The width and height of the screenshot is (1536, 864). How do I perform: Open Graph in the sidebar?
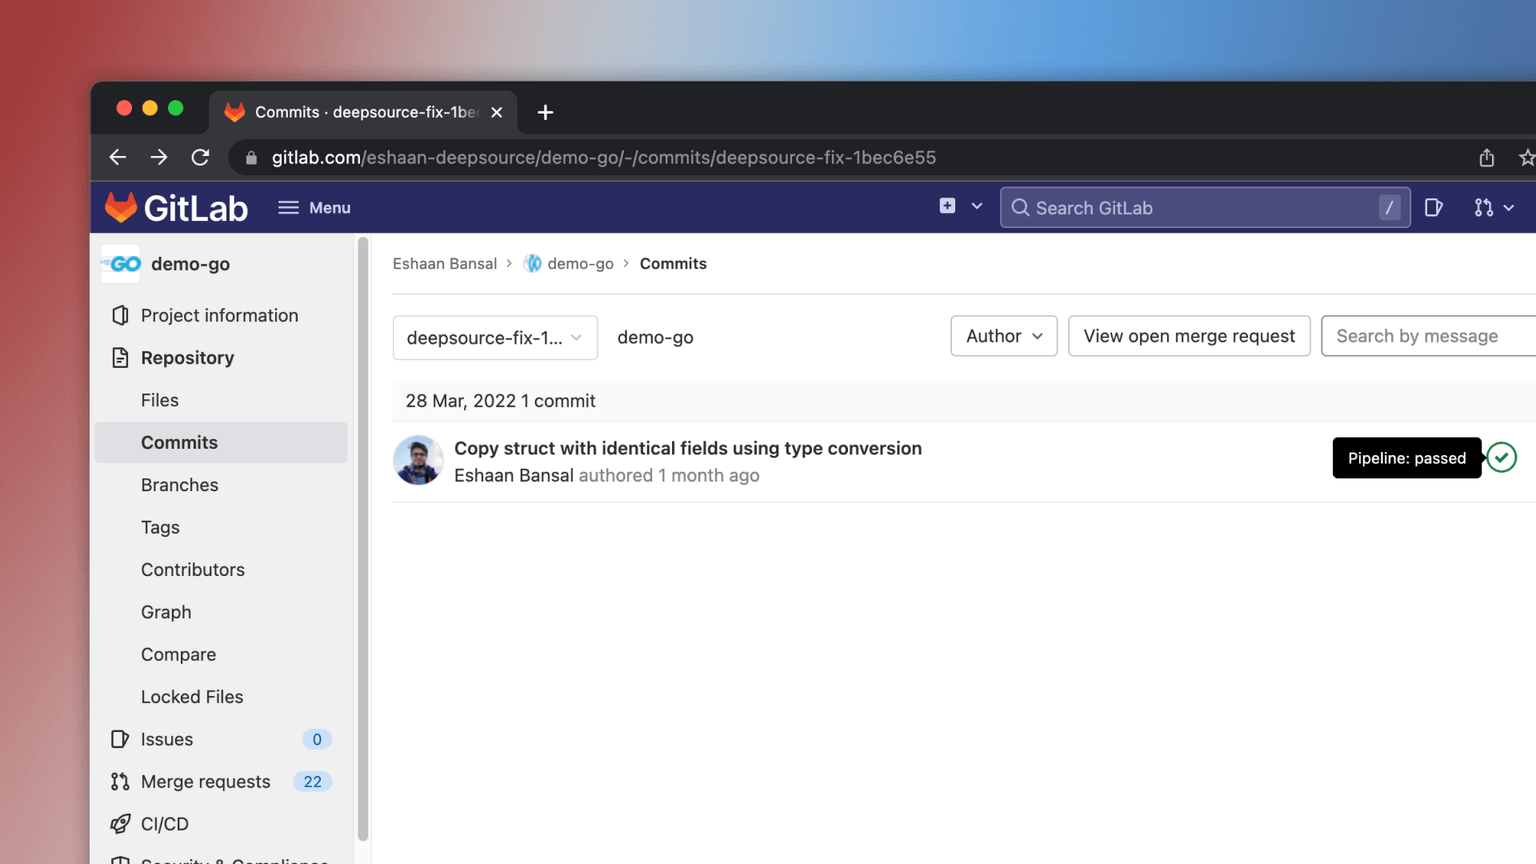166,612
